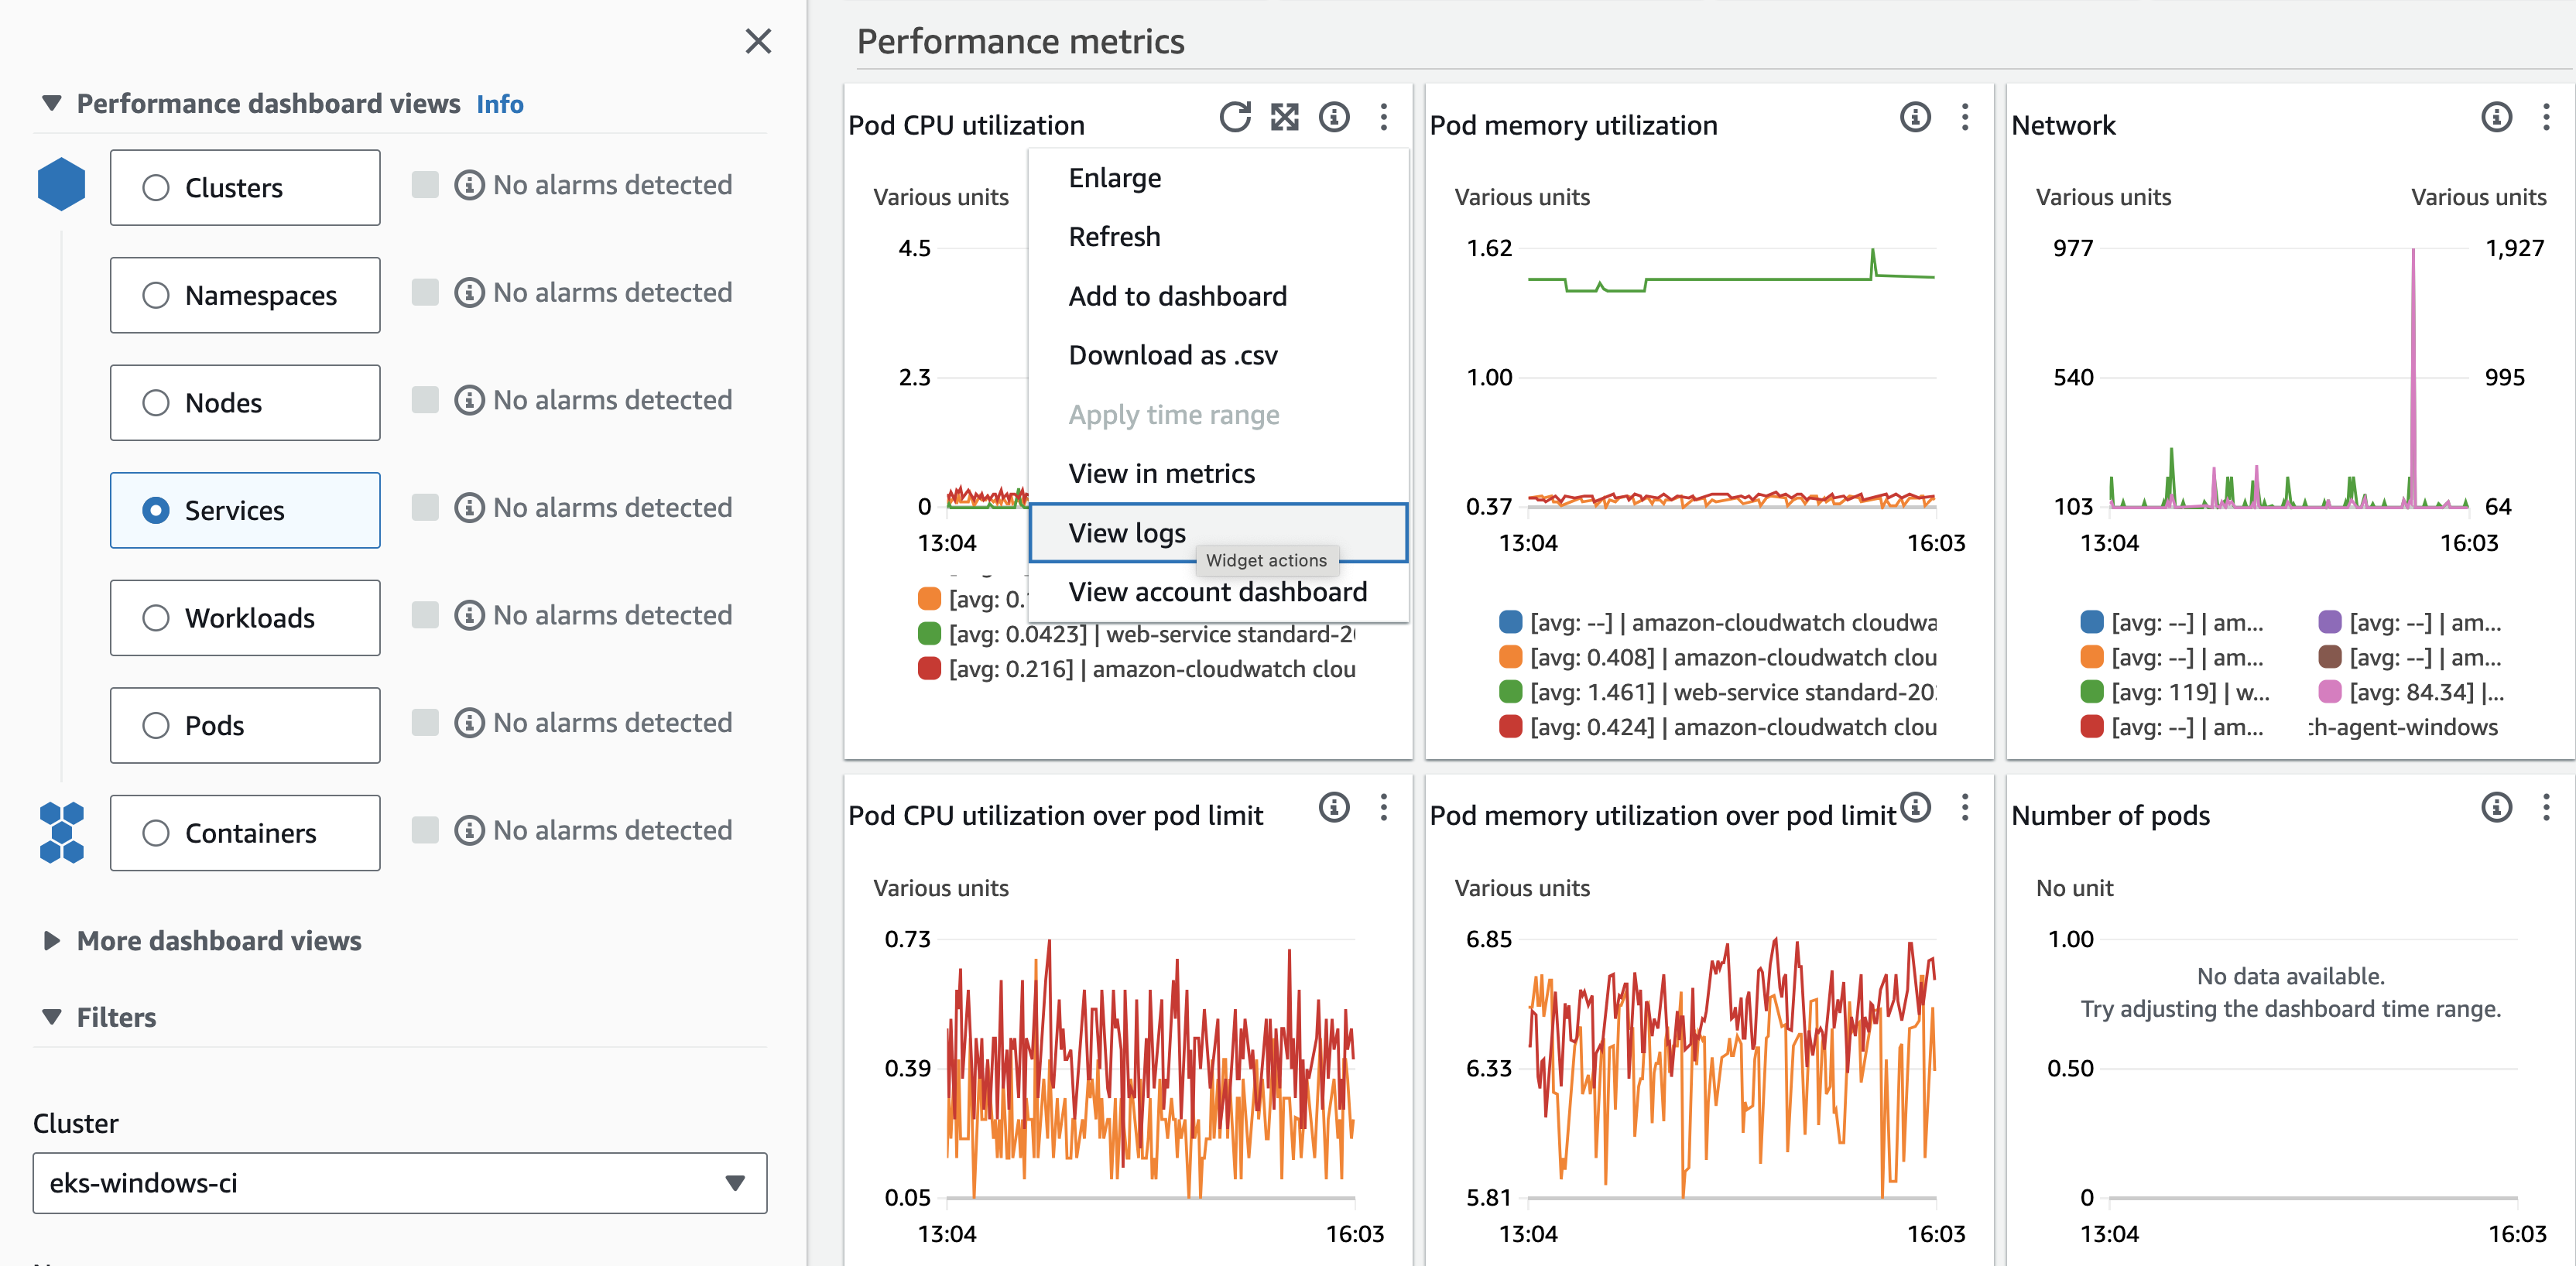Screen dimensions: 2576x1266
Task: Select the Workloads dashboard view
Action: click(x=156, y=618)
